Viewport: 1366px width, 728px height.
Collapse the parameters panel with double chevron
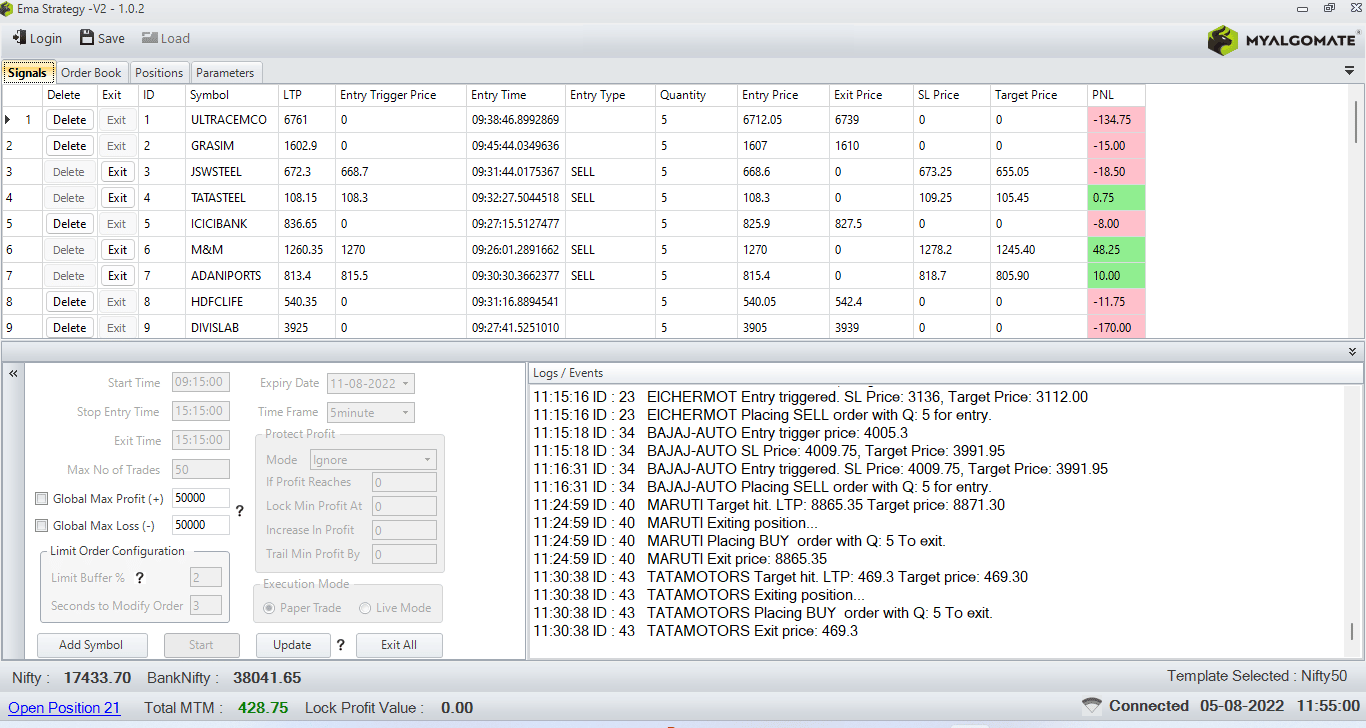click(14, 373)
